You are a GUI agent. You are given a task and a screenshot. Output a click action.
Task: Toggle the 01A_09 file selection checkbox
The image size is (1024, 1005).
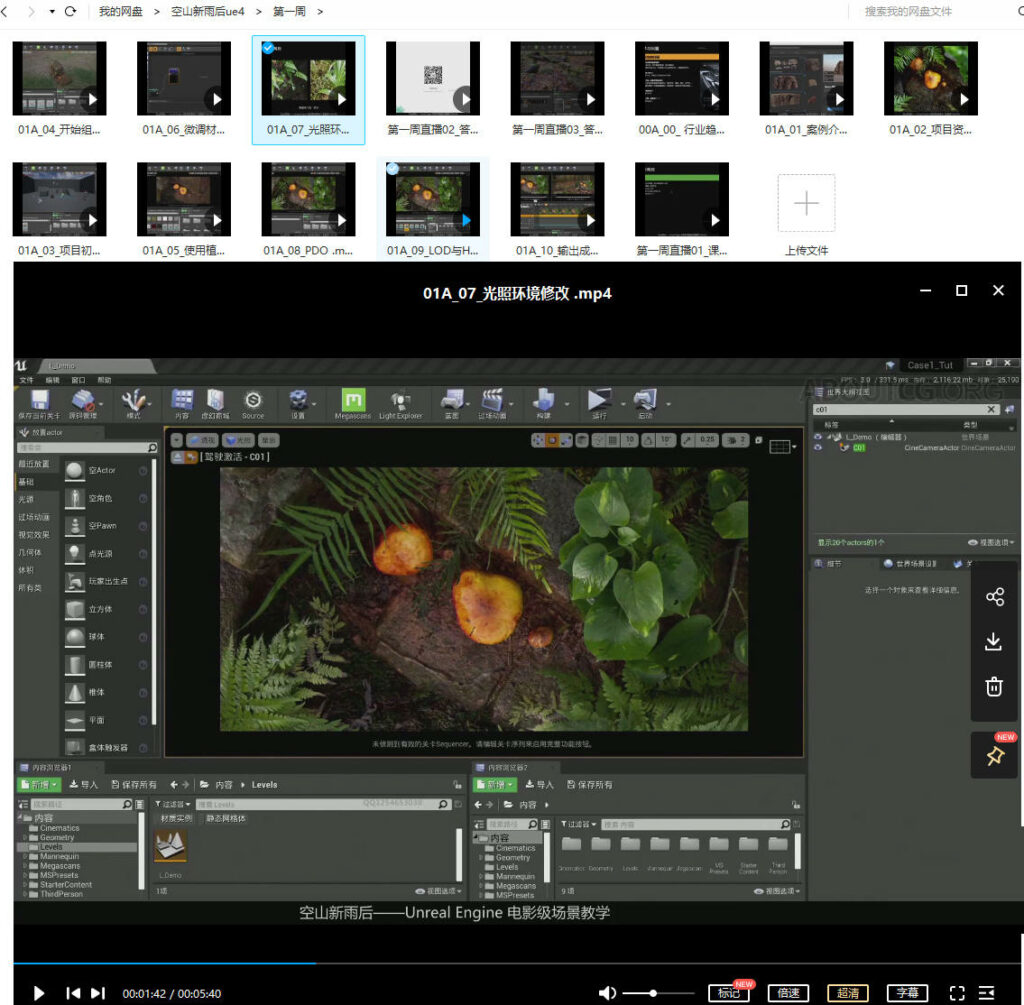click(392, 168)
